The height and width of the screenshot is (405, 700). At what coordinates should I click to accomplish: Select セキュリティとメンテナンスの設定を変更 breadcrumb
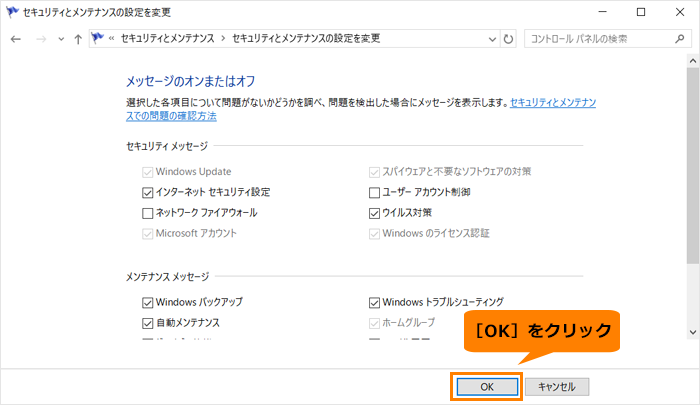306,39
